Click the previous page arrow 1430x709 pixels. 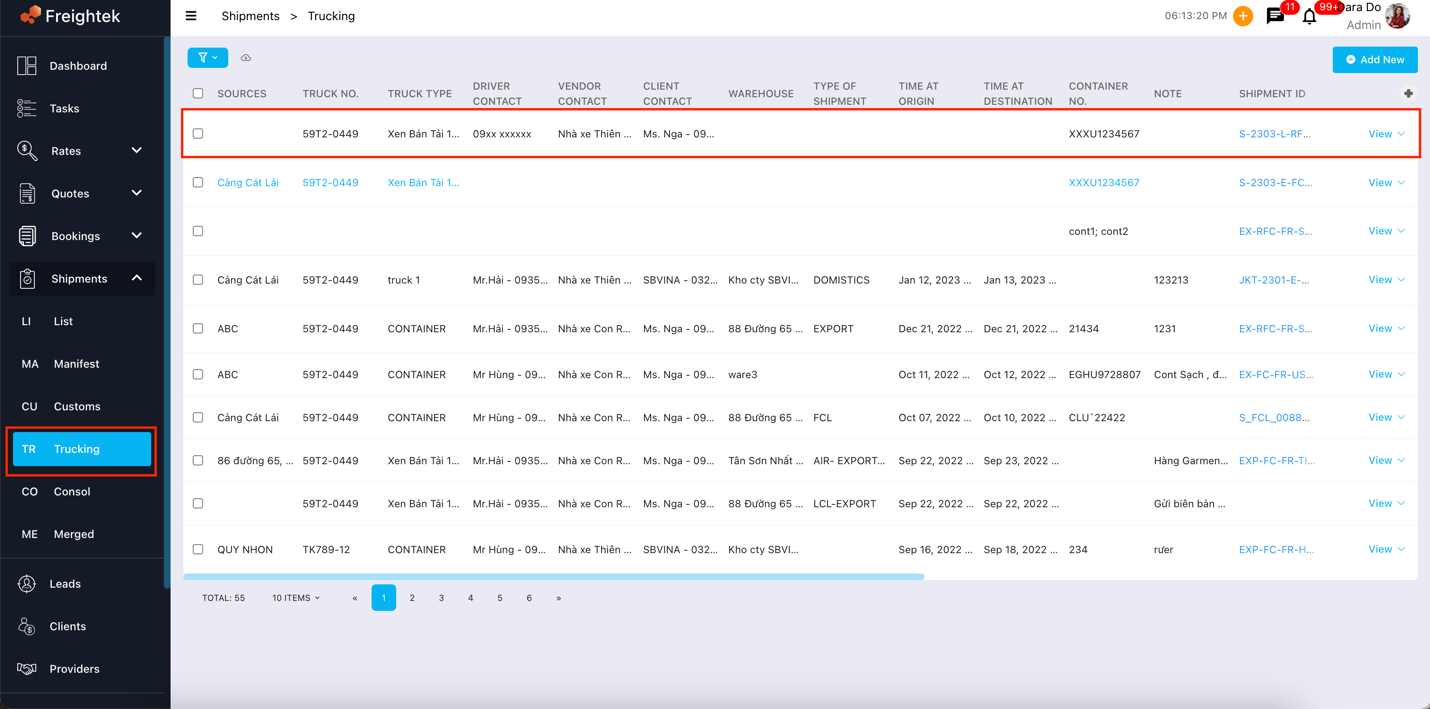355,598
